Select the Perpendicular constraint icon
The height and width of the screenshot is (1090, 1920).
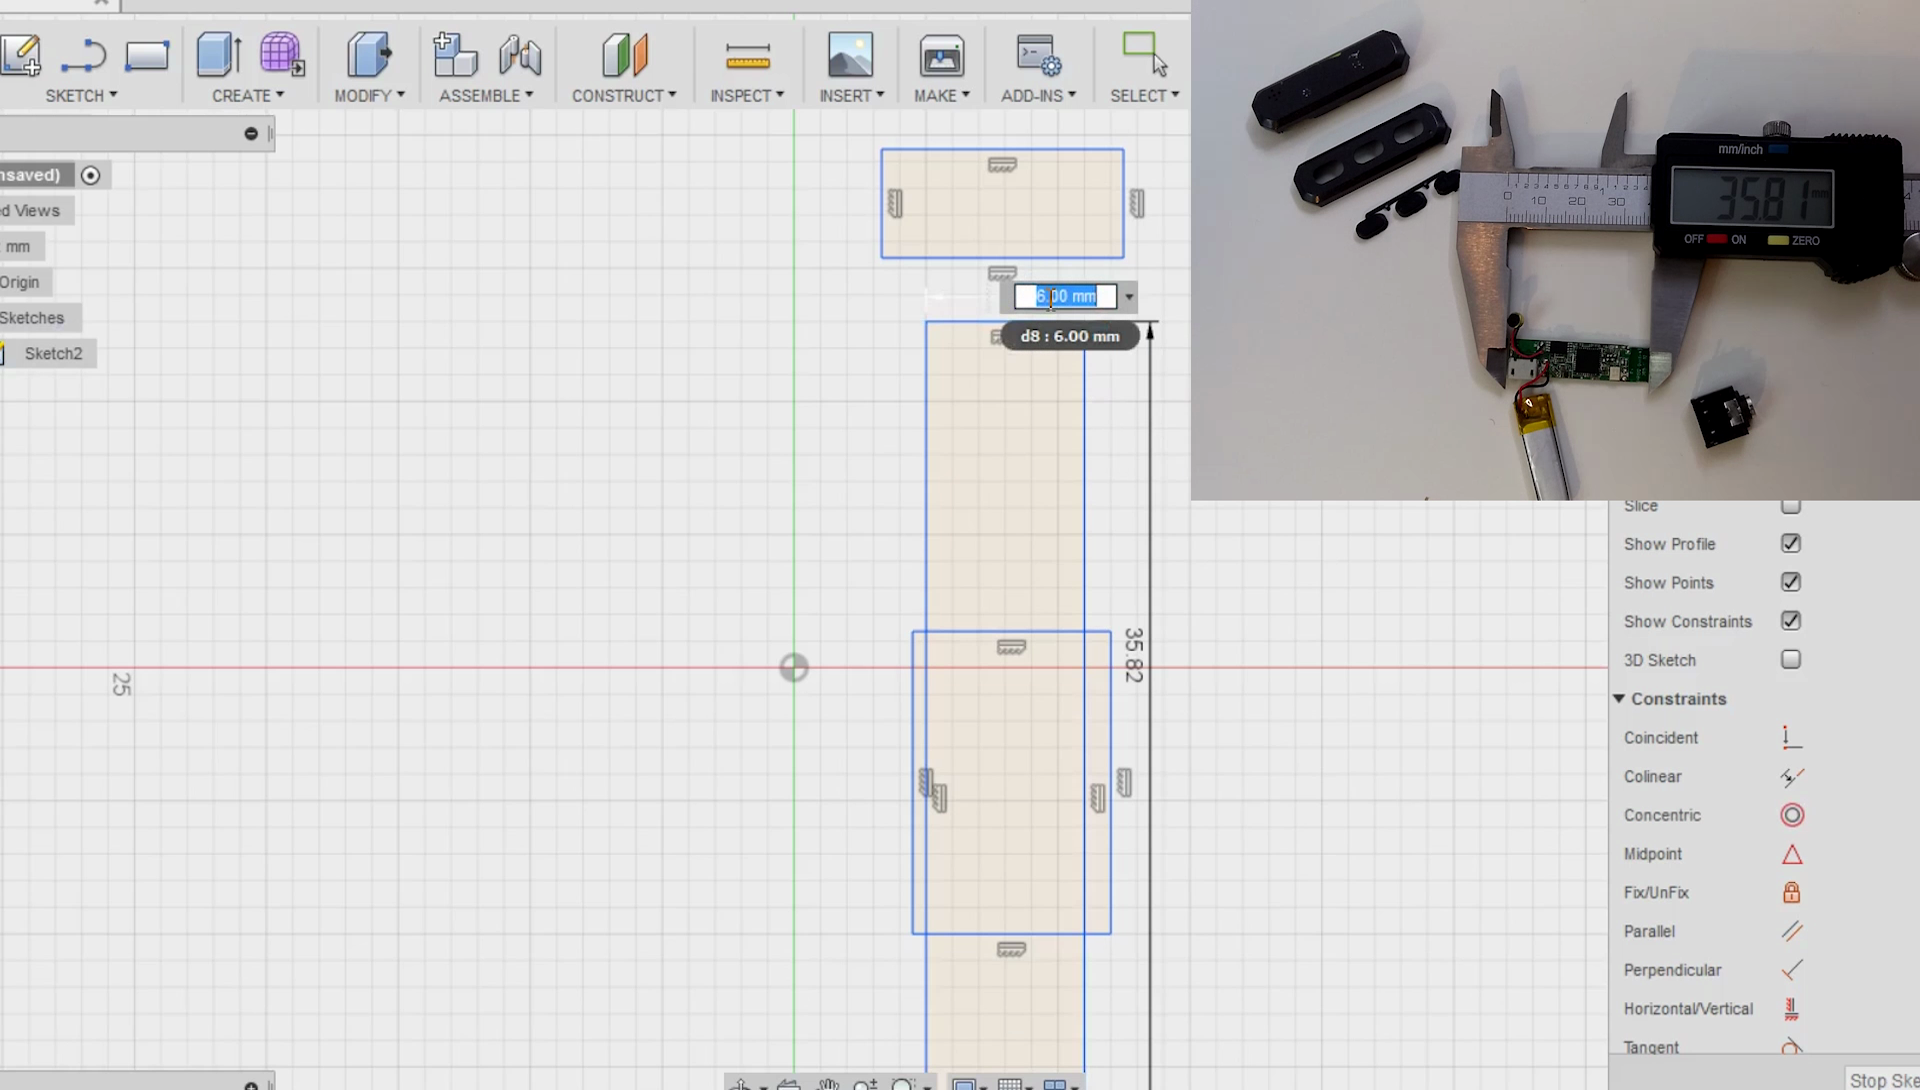pos(1791,970)
